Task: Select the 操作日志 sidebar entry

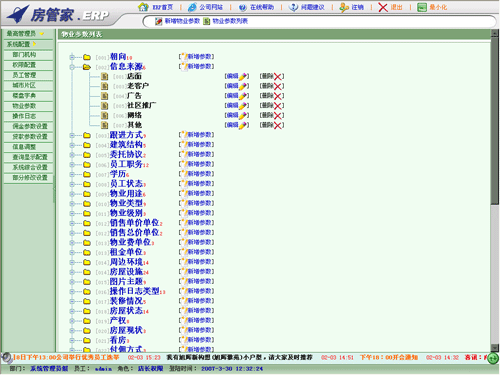Action: pos(28,116)
